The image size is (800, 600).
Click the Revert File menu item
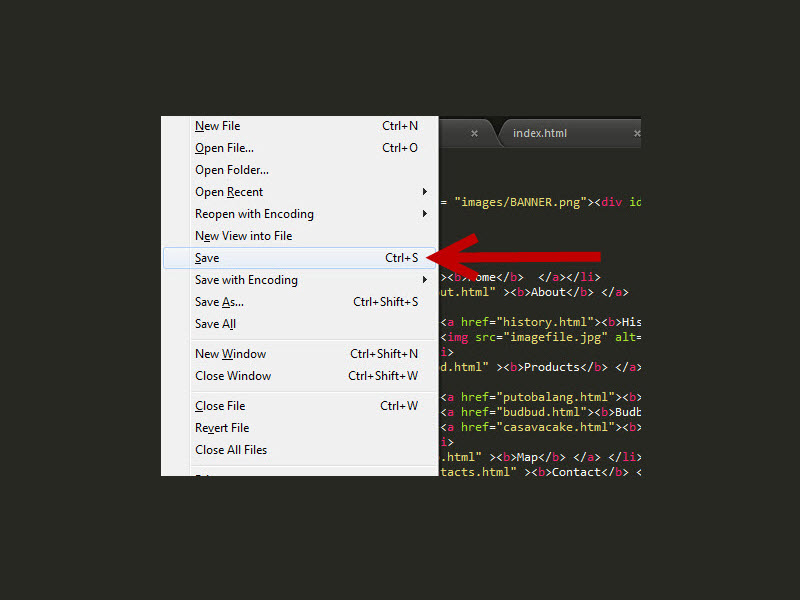[222, 428]
